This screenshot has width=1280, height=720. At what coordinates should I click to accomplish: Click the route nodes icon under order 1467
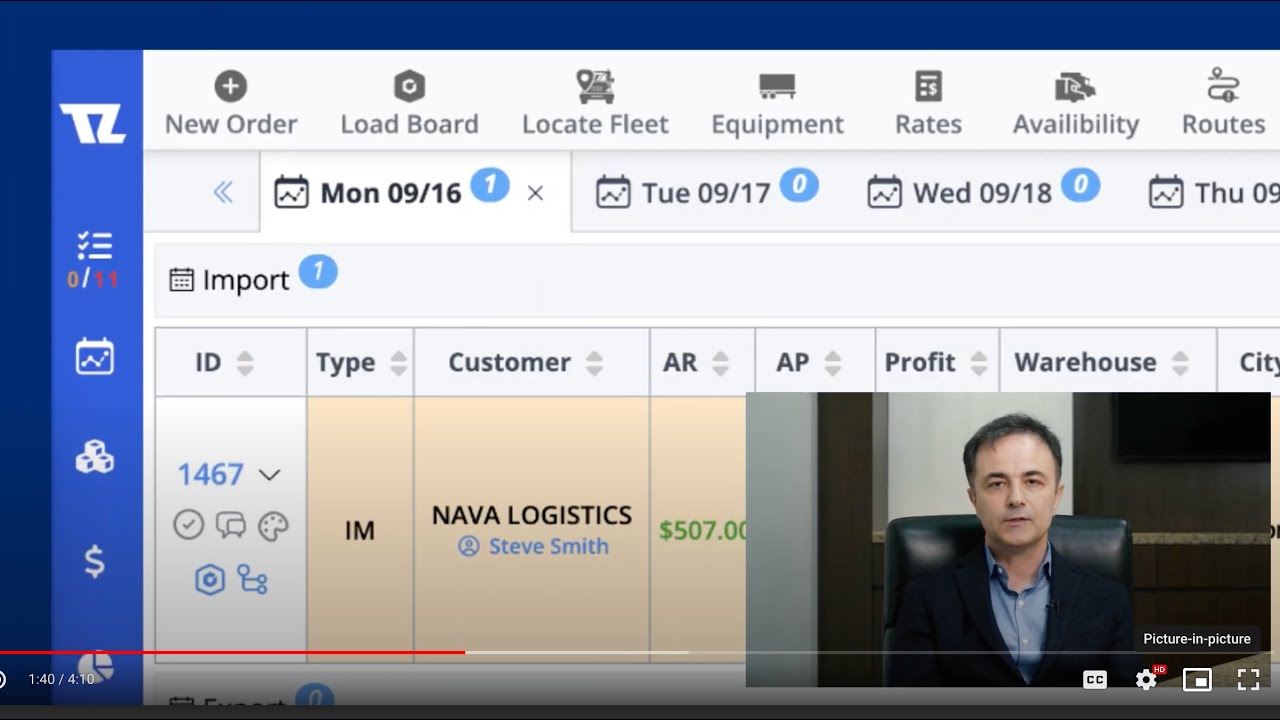252,579
